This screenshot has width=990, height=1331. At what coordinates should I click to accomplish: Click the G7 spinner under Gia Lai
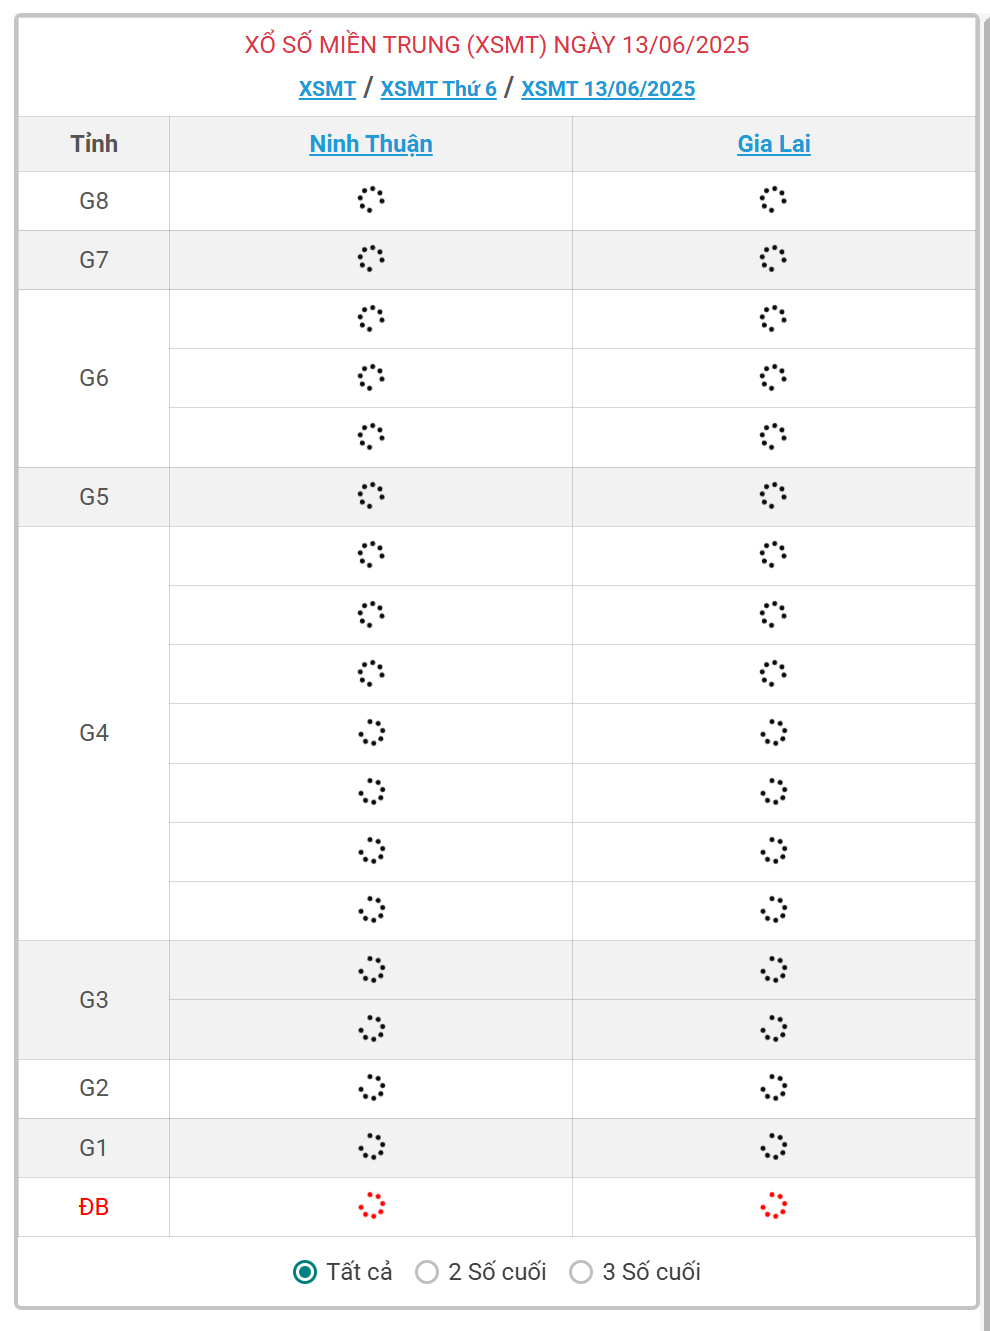773,259
